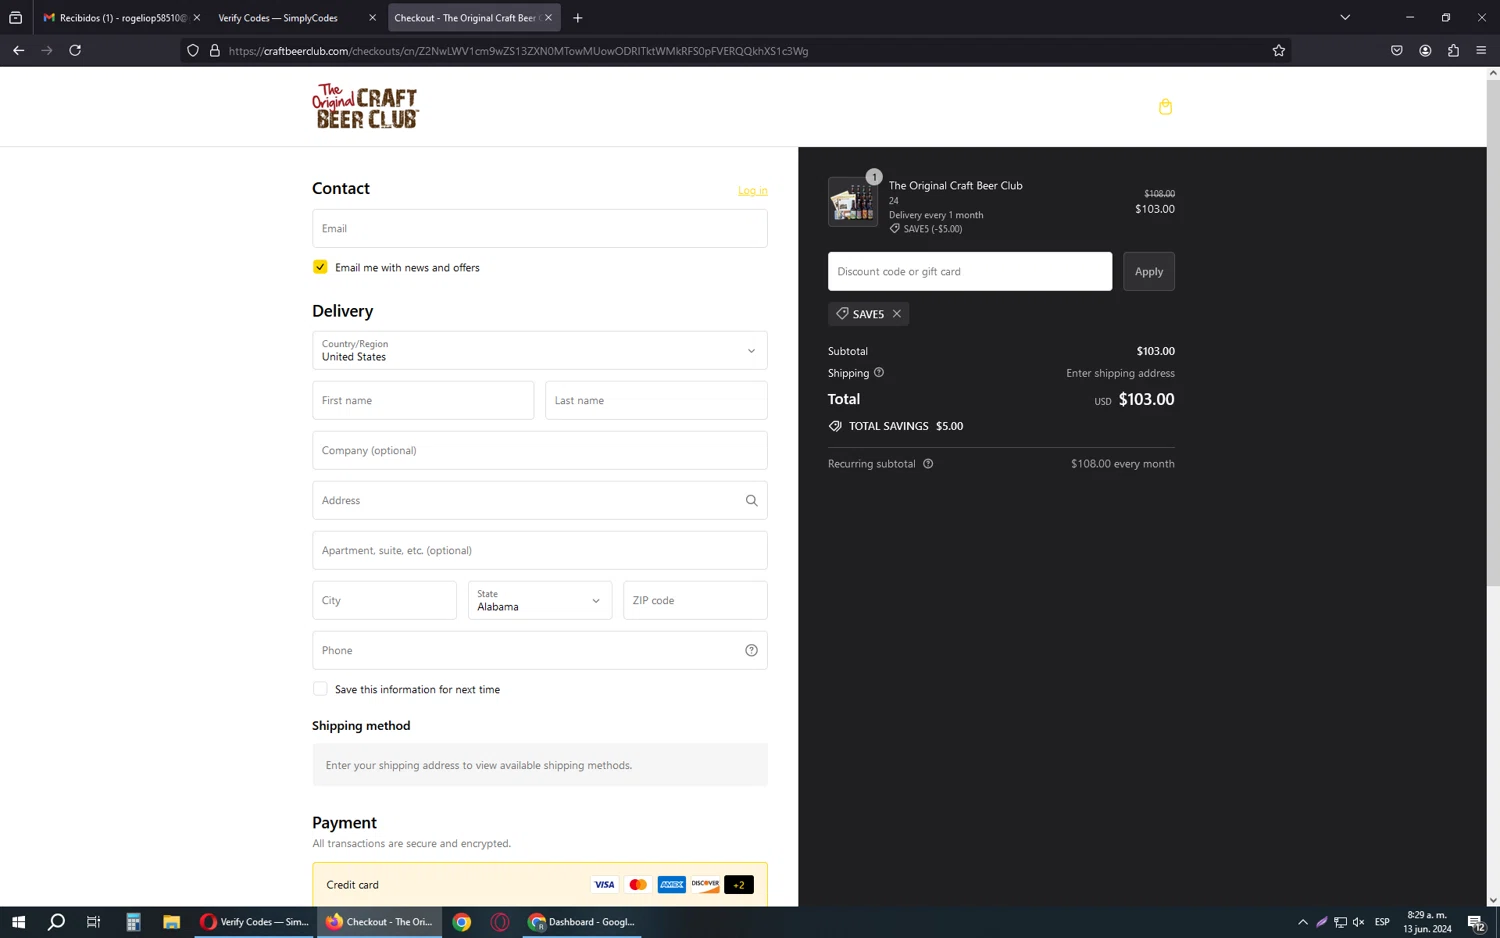Open the Pocket save icon
Screen dimensions: 1500x938
[x=1397, y=51]
